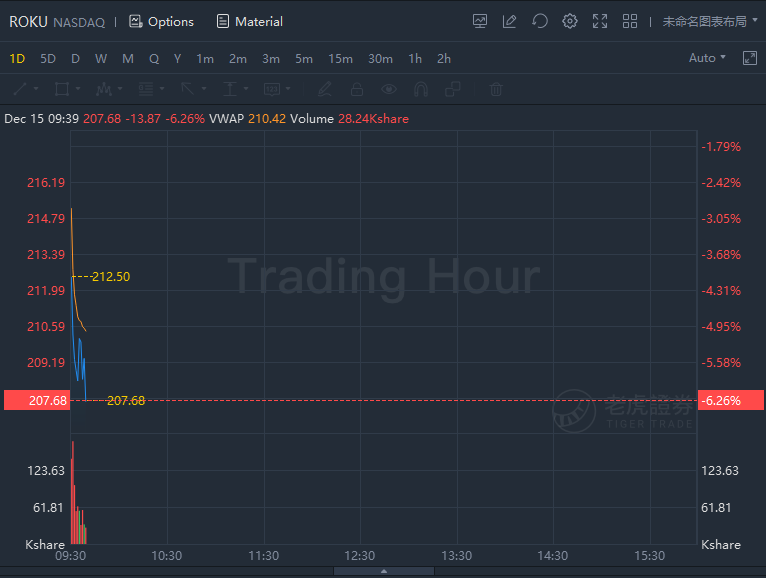Select the trend line drawing tool
The width and height of the screenshot is (766, 578).
tap(20, 89)
